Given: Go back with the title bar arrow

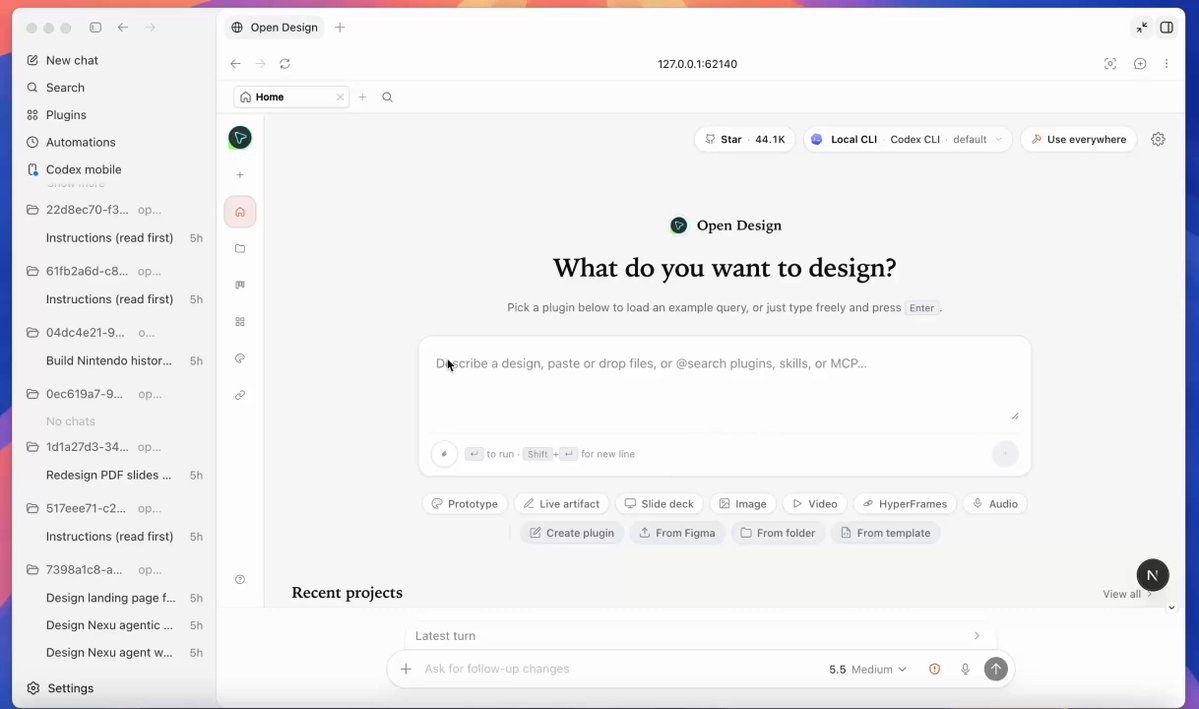Looking at the screenshot, I should [x=123, y=28].
